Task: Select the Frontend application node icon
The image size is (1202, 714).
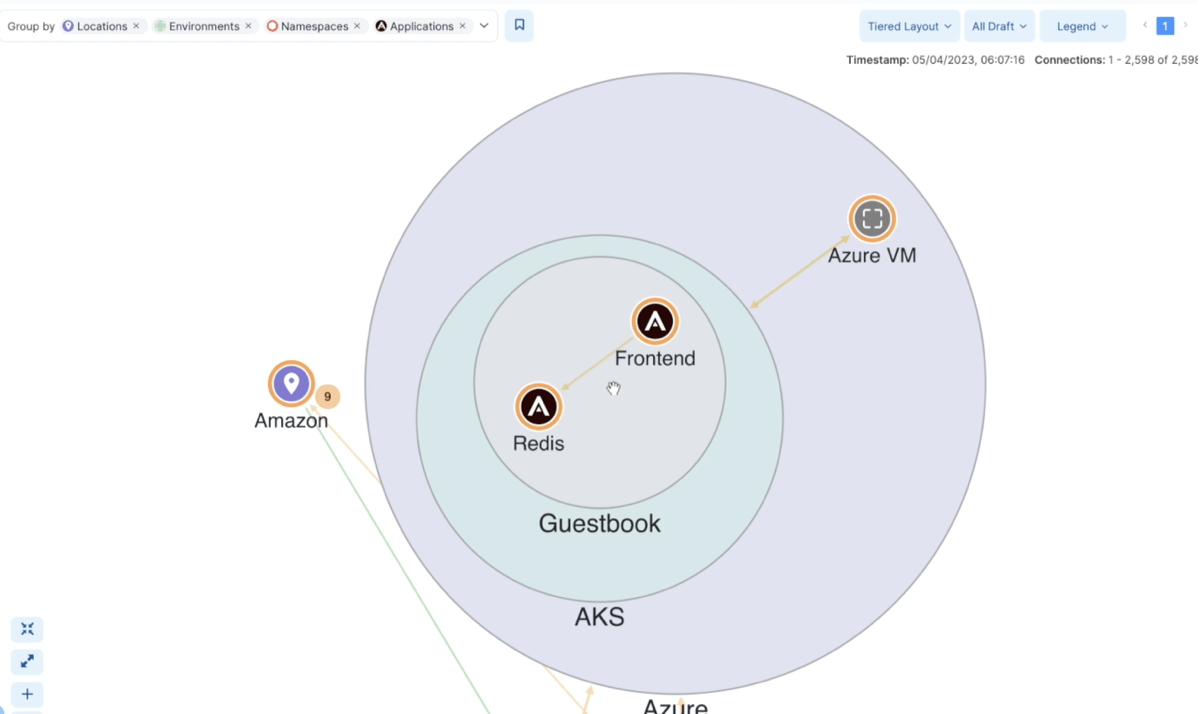Action: click(x=655, y=322)
